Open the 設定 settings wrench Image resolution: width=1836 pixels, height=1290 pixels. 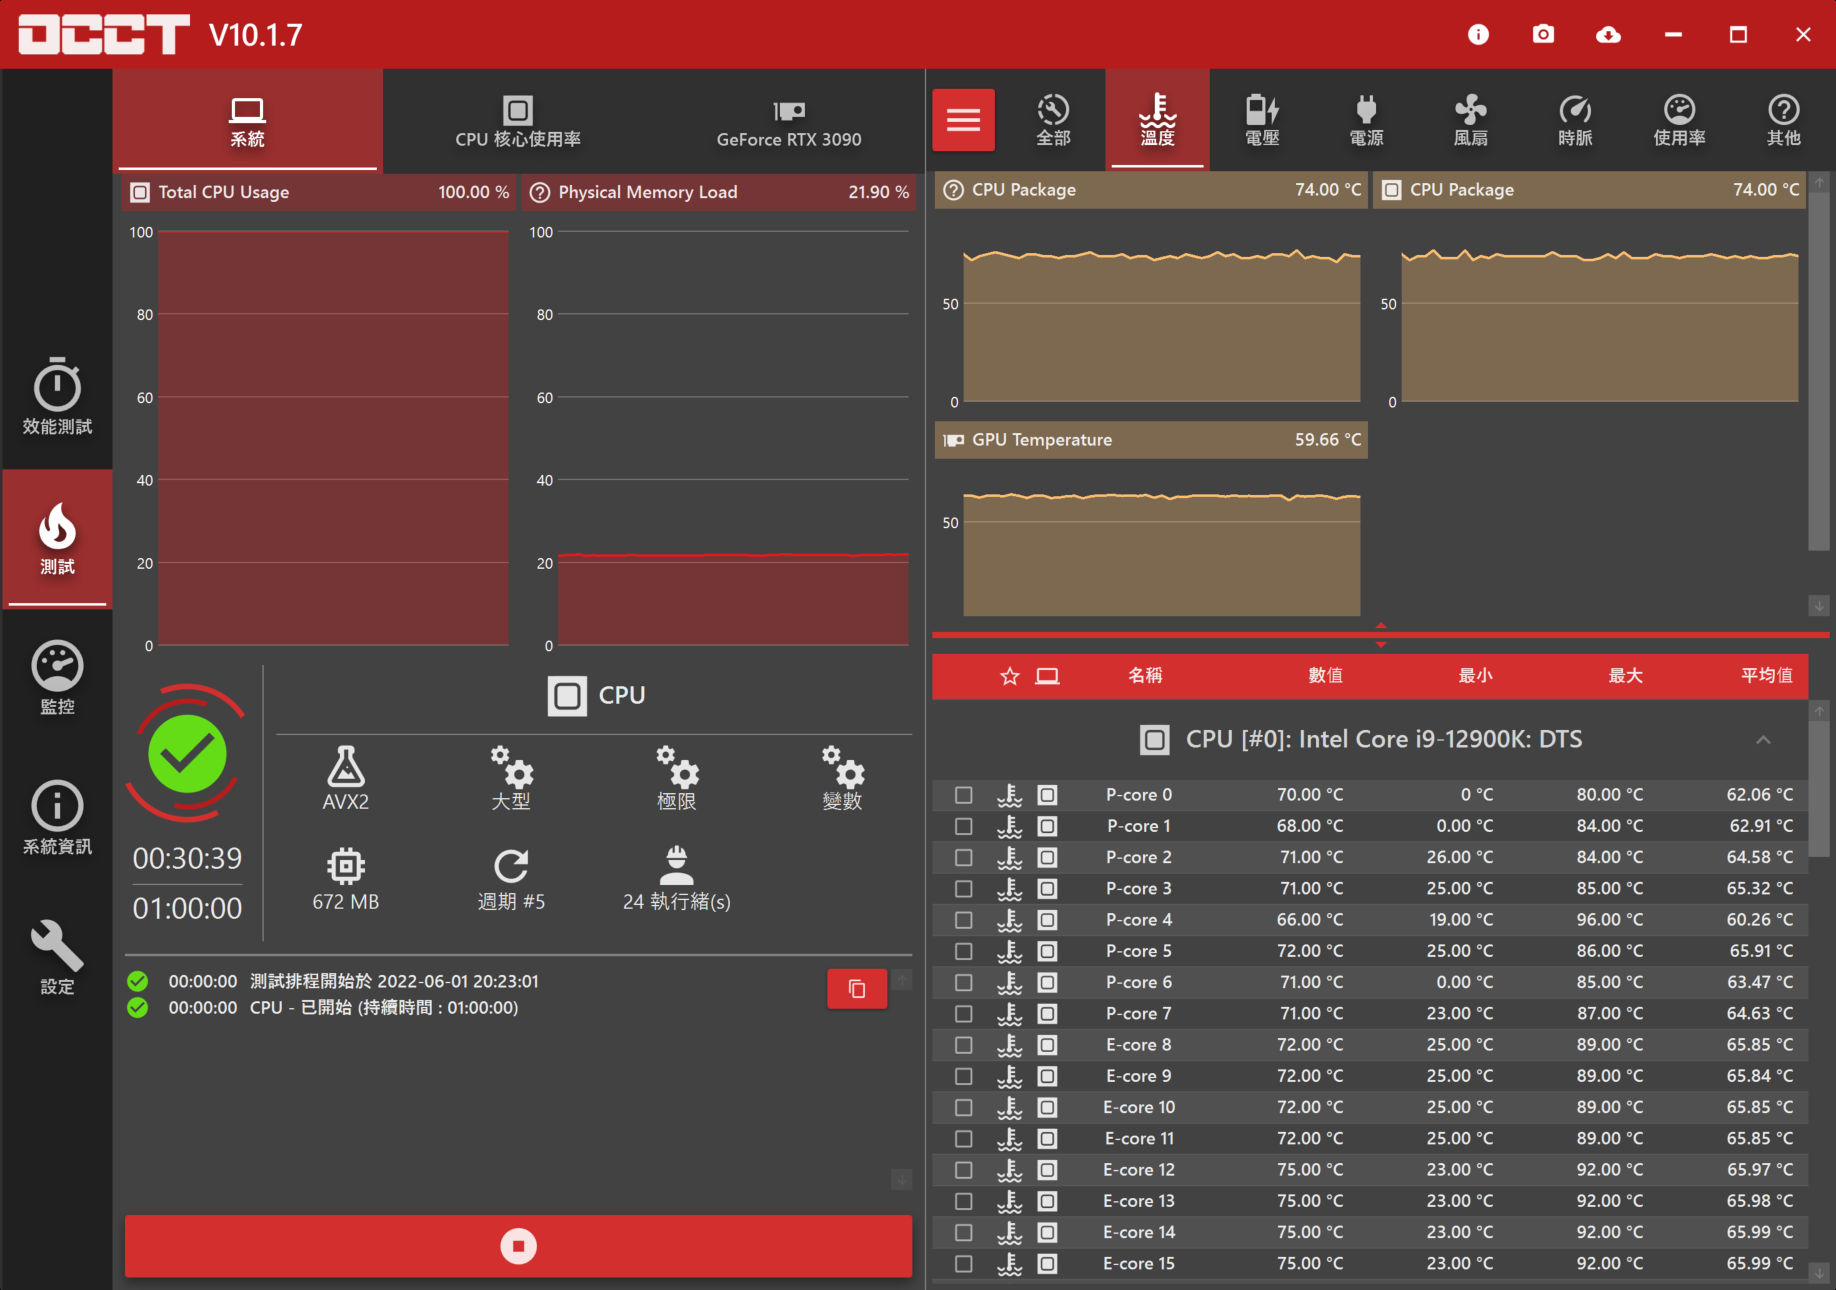pos(57,958)
